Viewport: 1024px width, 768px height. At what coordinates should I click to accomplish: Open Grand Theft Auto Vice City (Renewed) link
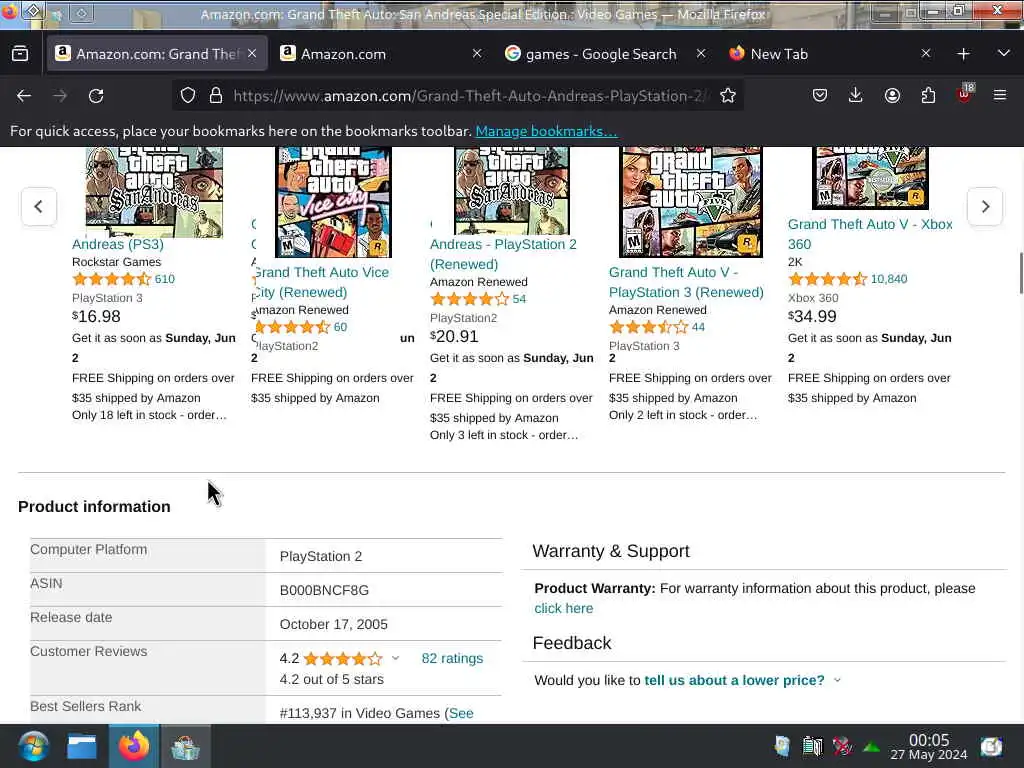320,282
